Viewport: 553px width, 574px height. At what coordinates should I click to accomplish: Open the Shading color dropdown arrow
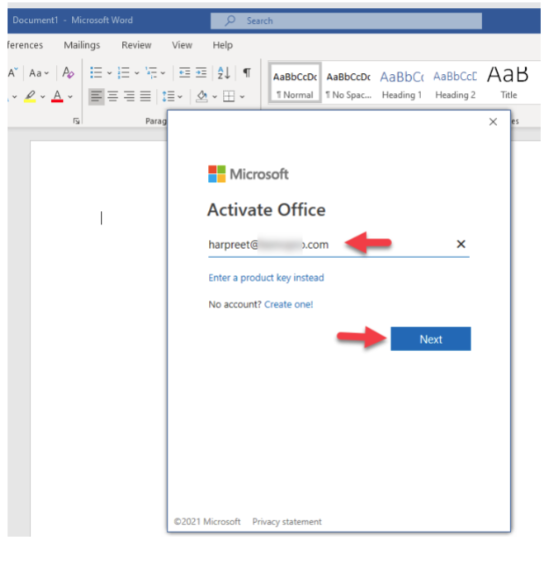click(215, 97)
